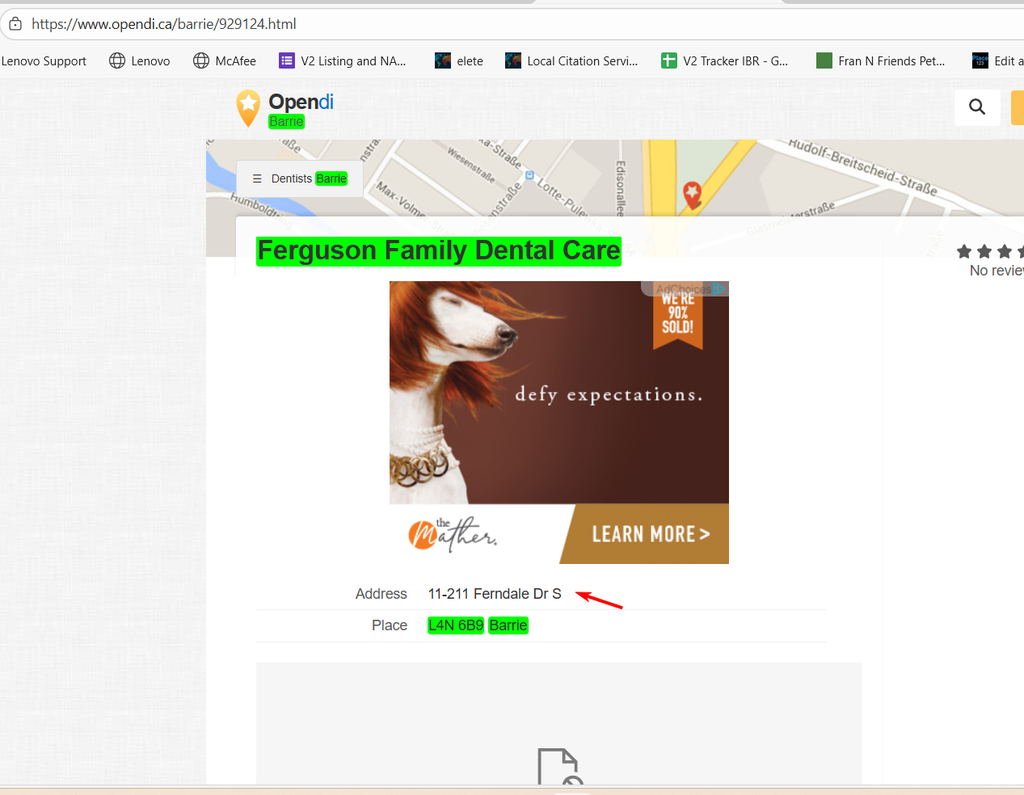Open the V2 Tracker IBR bookmark
Image resolution: width=1024 pixels, height=795 pixels.
725,61
